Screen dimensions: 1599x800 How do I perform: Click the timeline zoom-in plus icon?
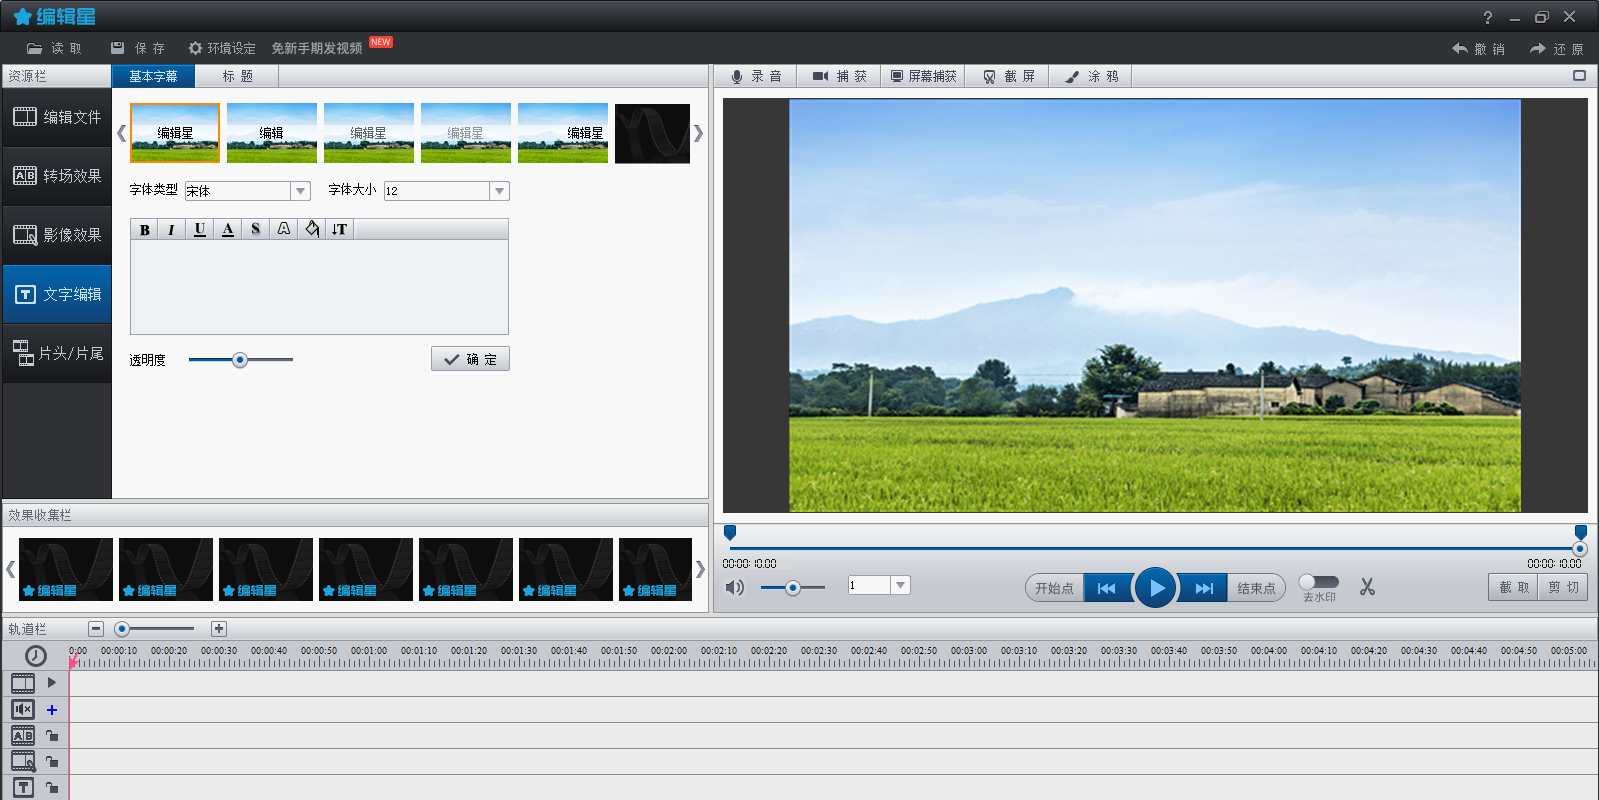pos(219,629)
